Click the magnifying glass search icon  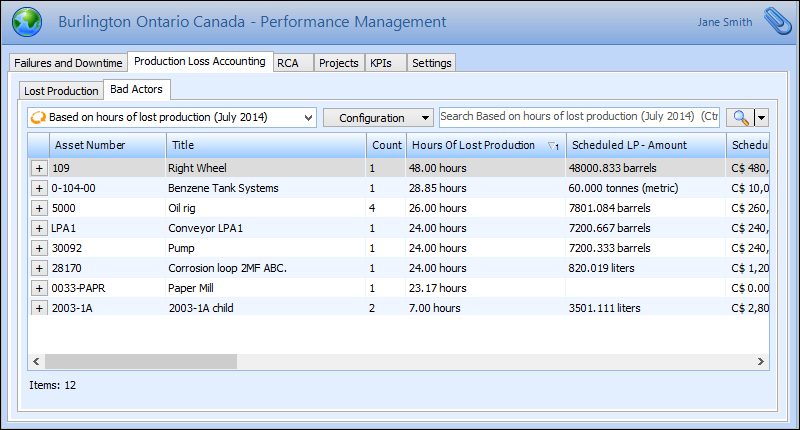pyautogui.click(x=740, y=118)
